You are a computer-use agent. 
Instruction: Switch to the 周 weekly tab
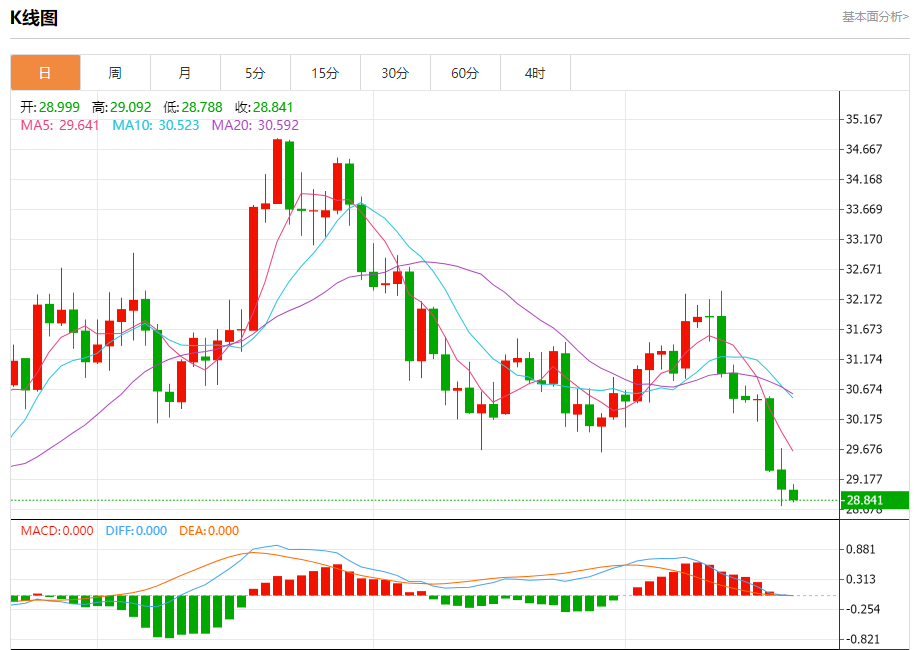point(116,73)
